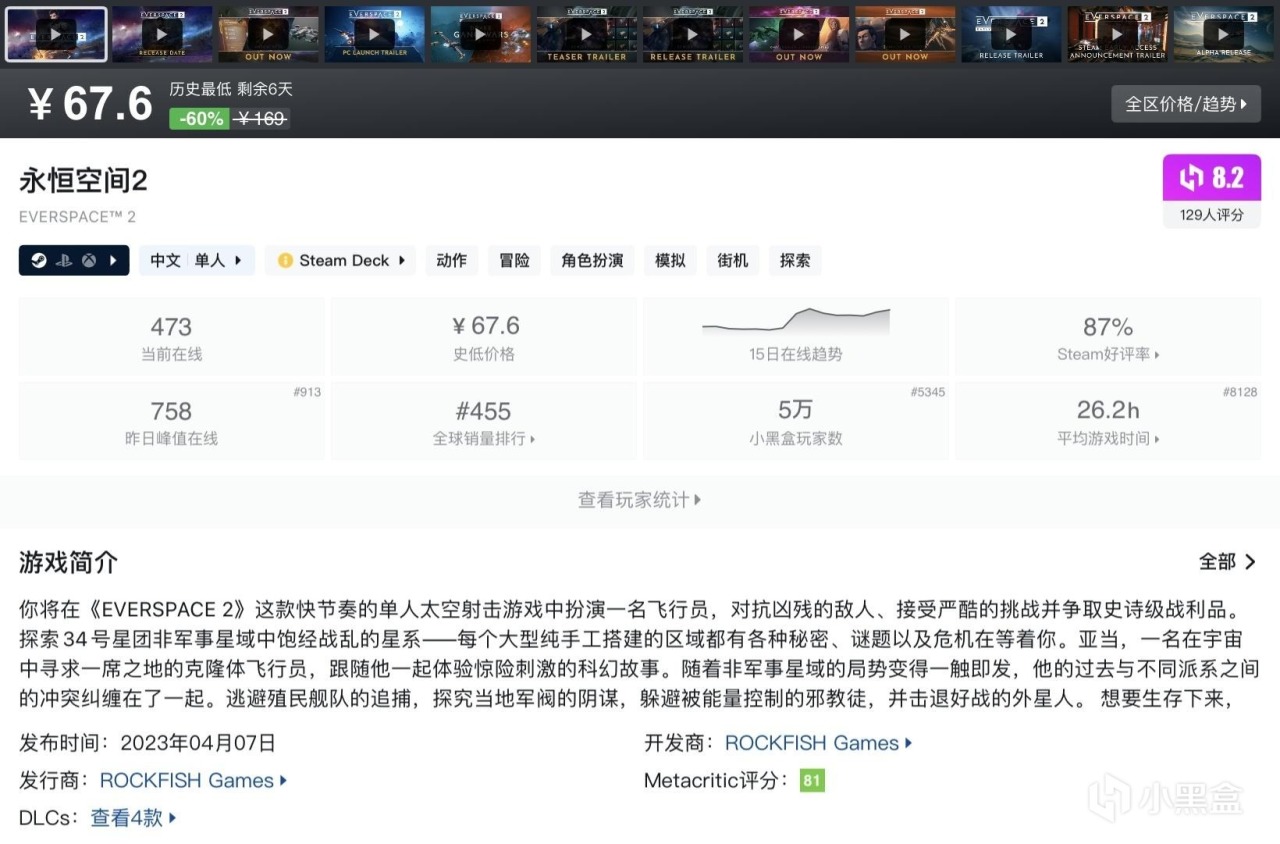Click the struck-through ¥169 original price
The width and height of the screenshot is (1280, 844).
tap(261, 119)
